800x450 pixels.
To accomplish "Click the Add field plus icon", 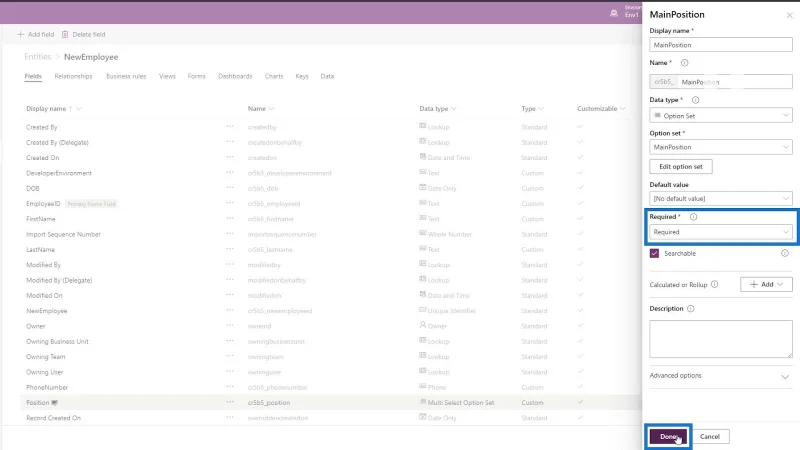I will pyautogui.click(x=20, y=34).
